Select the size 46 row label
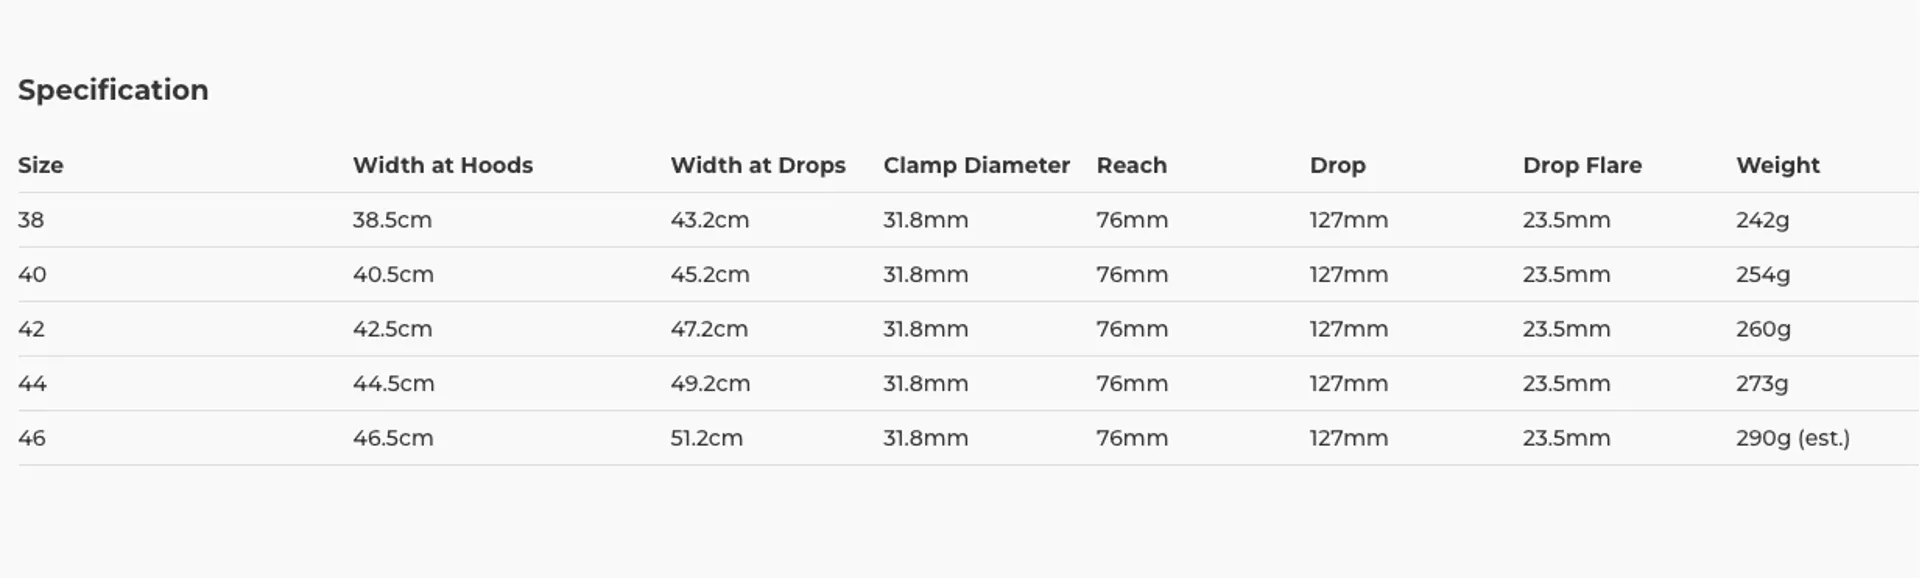Viewport: 1920px width, 578px height. coord(32,438)
